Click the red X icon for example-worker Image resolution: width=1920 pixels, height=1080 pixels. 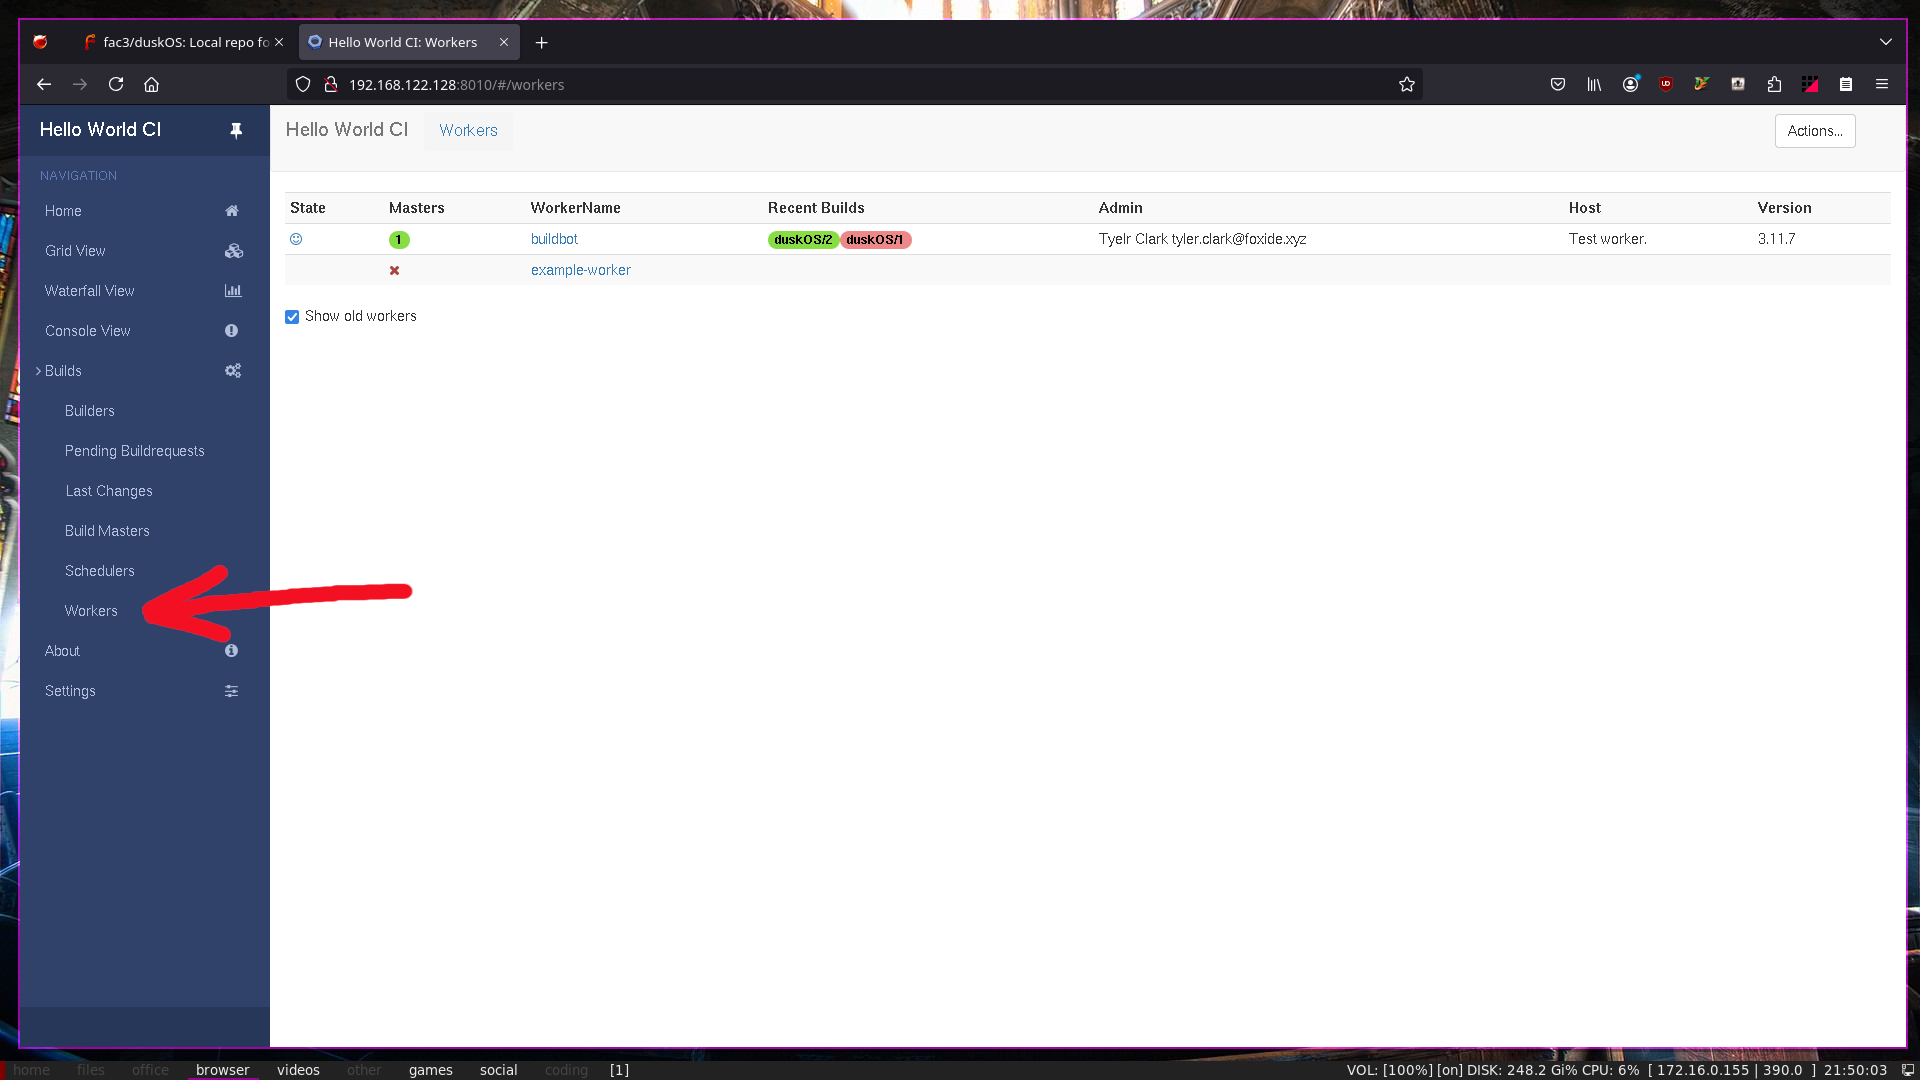[395, 271]
